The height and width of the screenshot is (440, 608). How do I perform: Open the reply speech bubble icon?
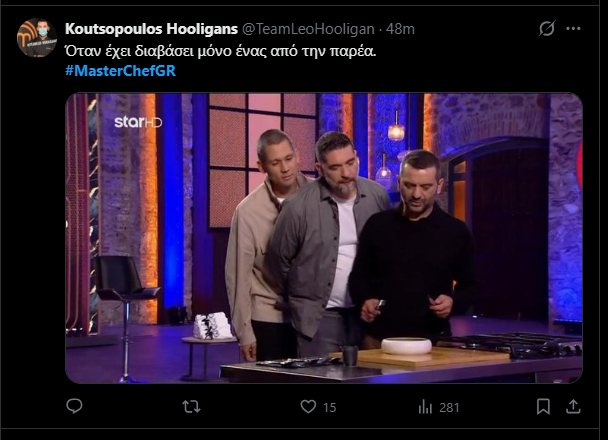click(74, 406)
